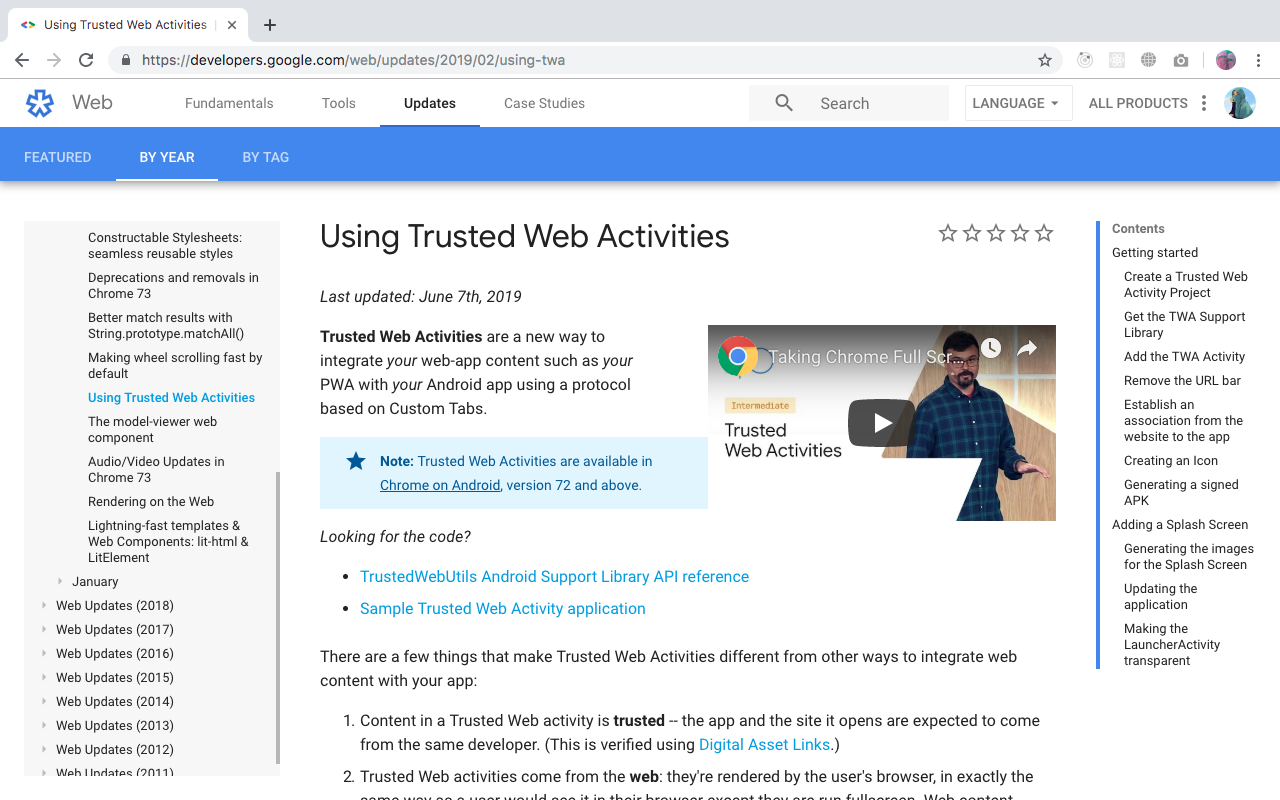
Task: Open TrustedWebUtils Android Support Library API reference
Action: 554,576
